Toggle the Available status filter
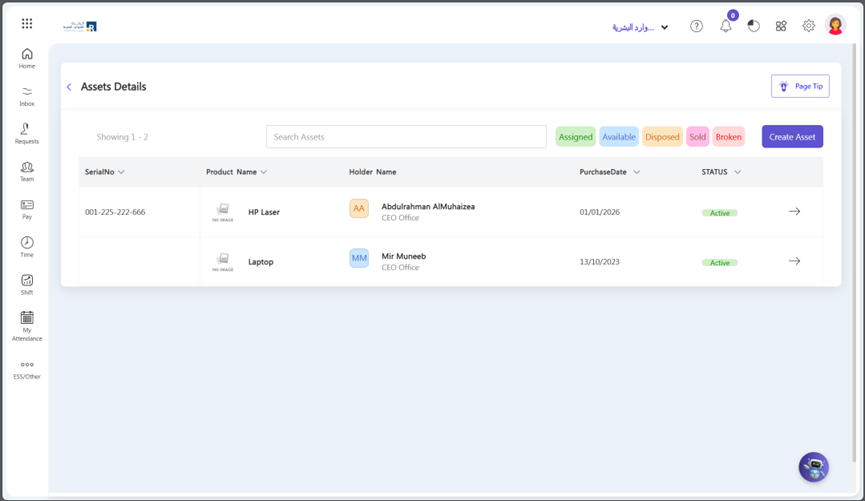Image resolution: width=865 pixels, height=501 pixels. tap(618, 137)
